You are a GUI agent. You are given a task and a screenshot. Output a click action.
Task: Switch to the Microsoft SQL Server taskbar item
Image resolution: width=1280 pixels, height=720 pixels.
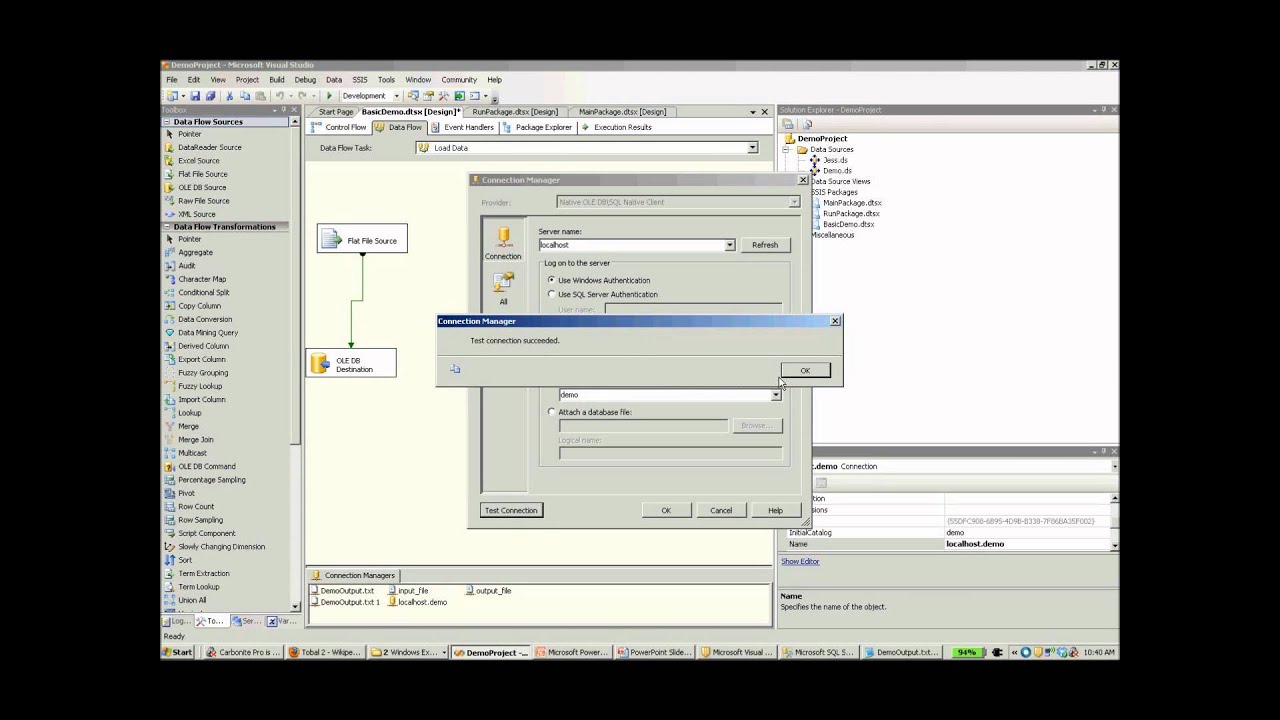820,653
